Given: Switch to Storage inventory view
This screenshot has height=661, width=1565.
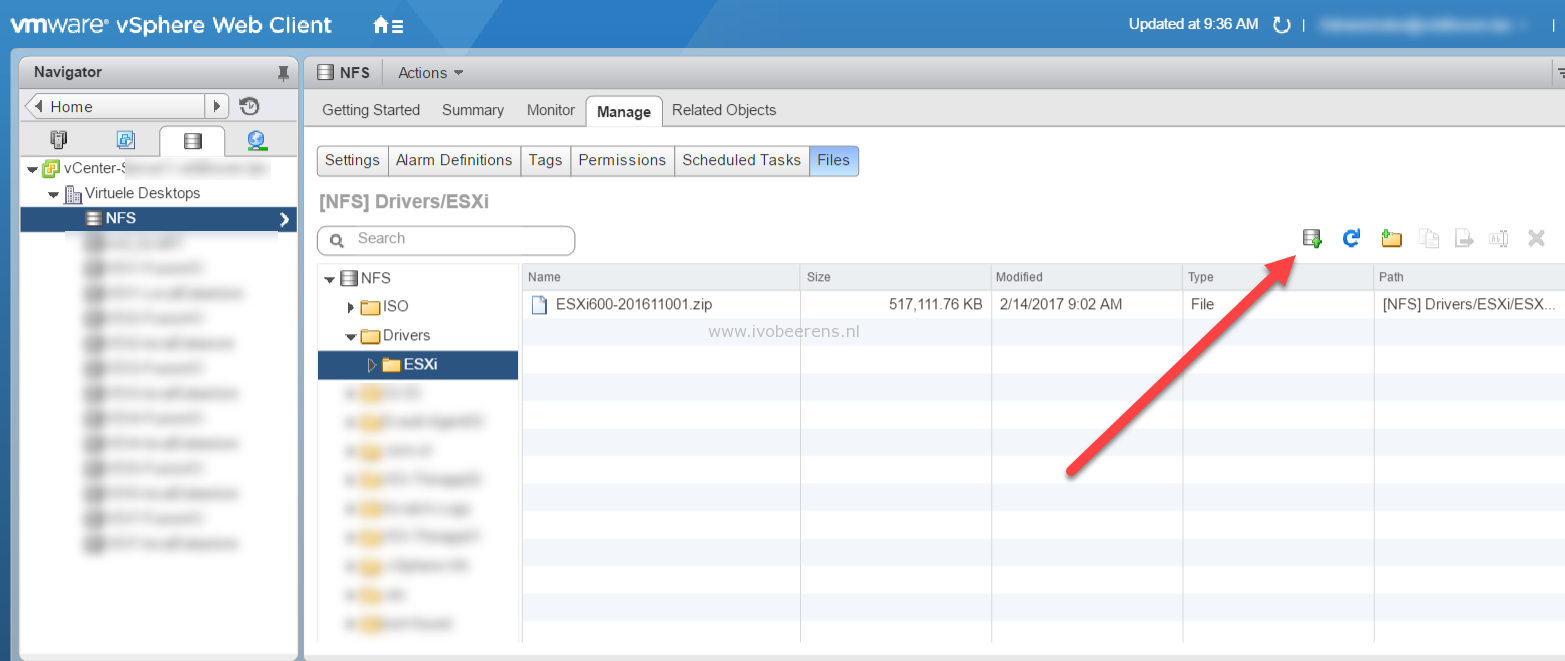Looking at the screenshot, I should click(192, 141).
